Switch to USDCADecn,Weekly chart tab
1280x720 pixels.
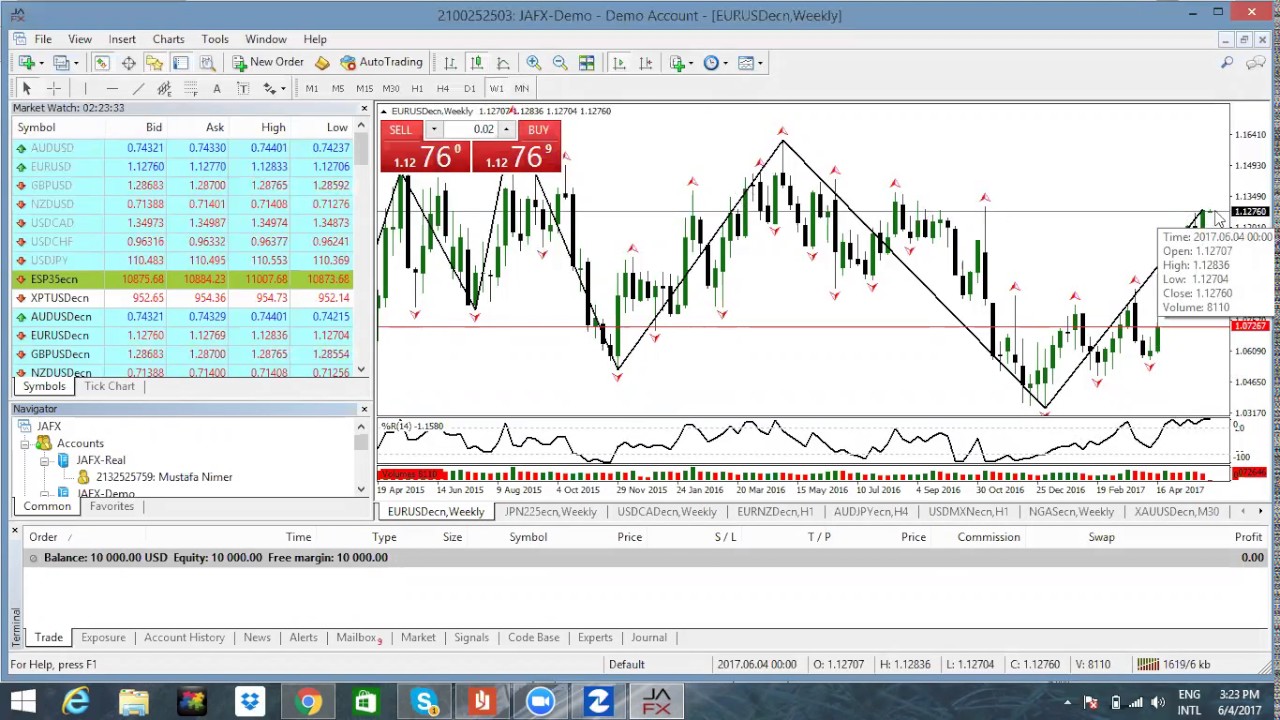(667, 511)
